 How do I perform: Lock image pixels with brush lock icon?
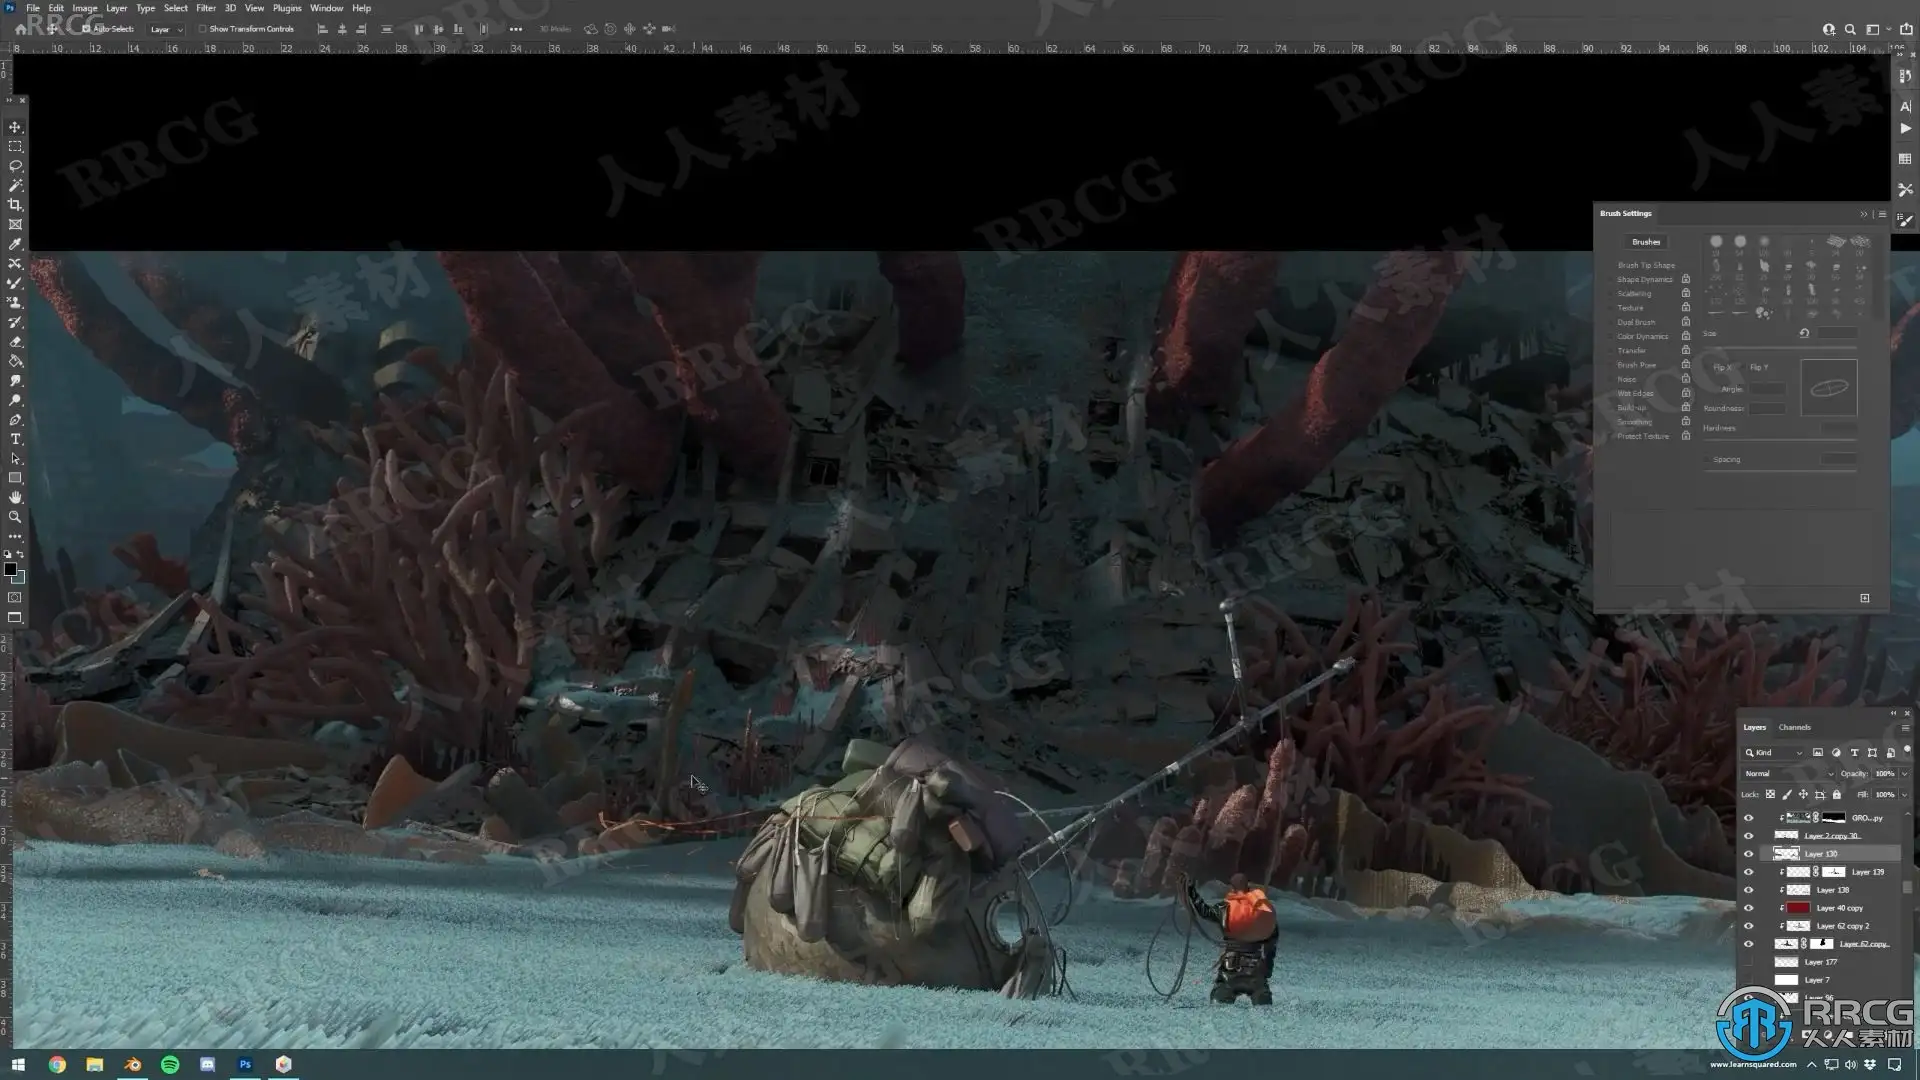[x=1787, y=794]
